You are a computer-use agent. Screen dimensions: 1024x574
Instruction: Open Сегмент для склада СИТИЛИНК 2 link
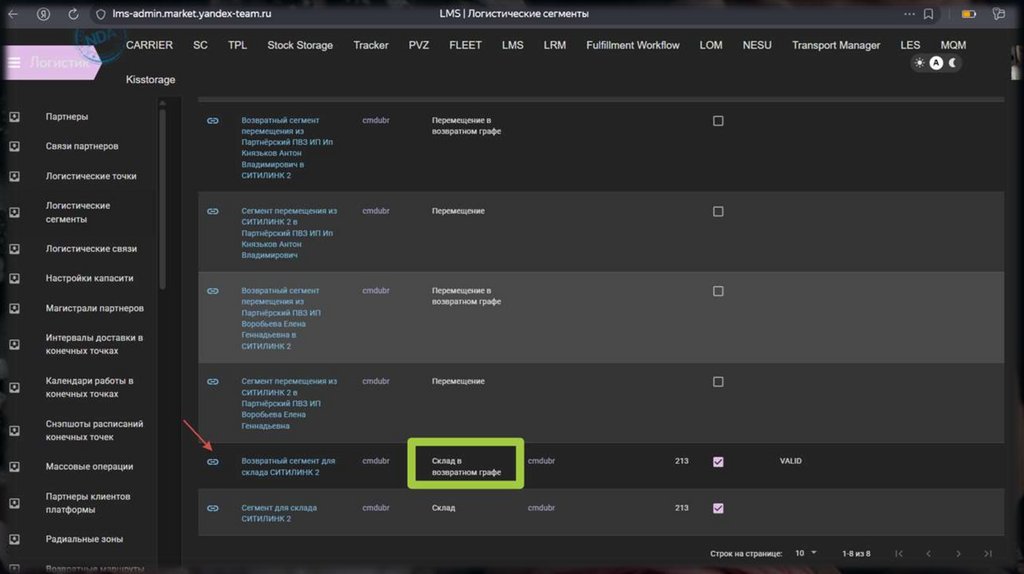click(279, 513)
